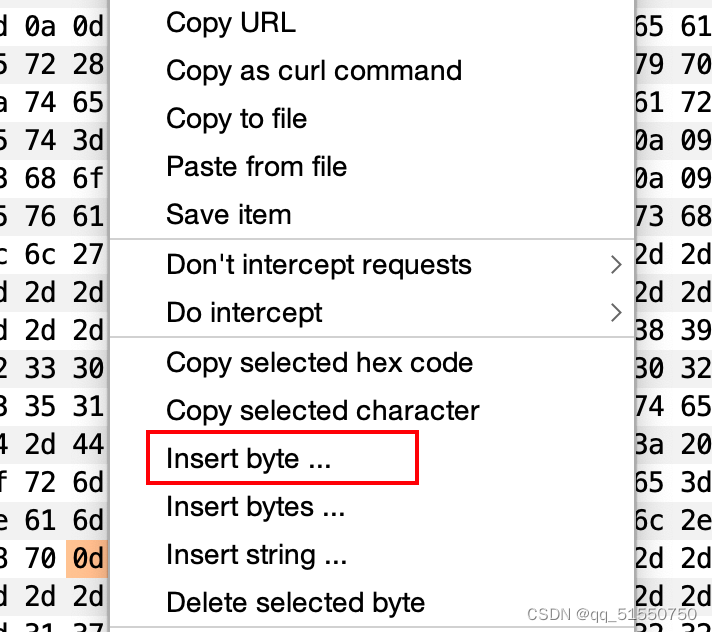Expand Don't intercept requests submenu arrow

click(616, 265)
